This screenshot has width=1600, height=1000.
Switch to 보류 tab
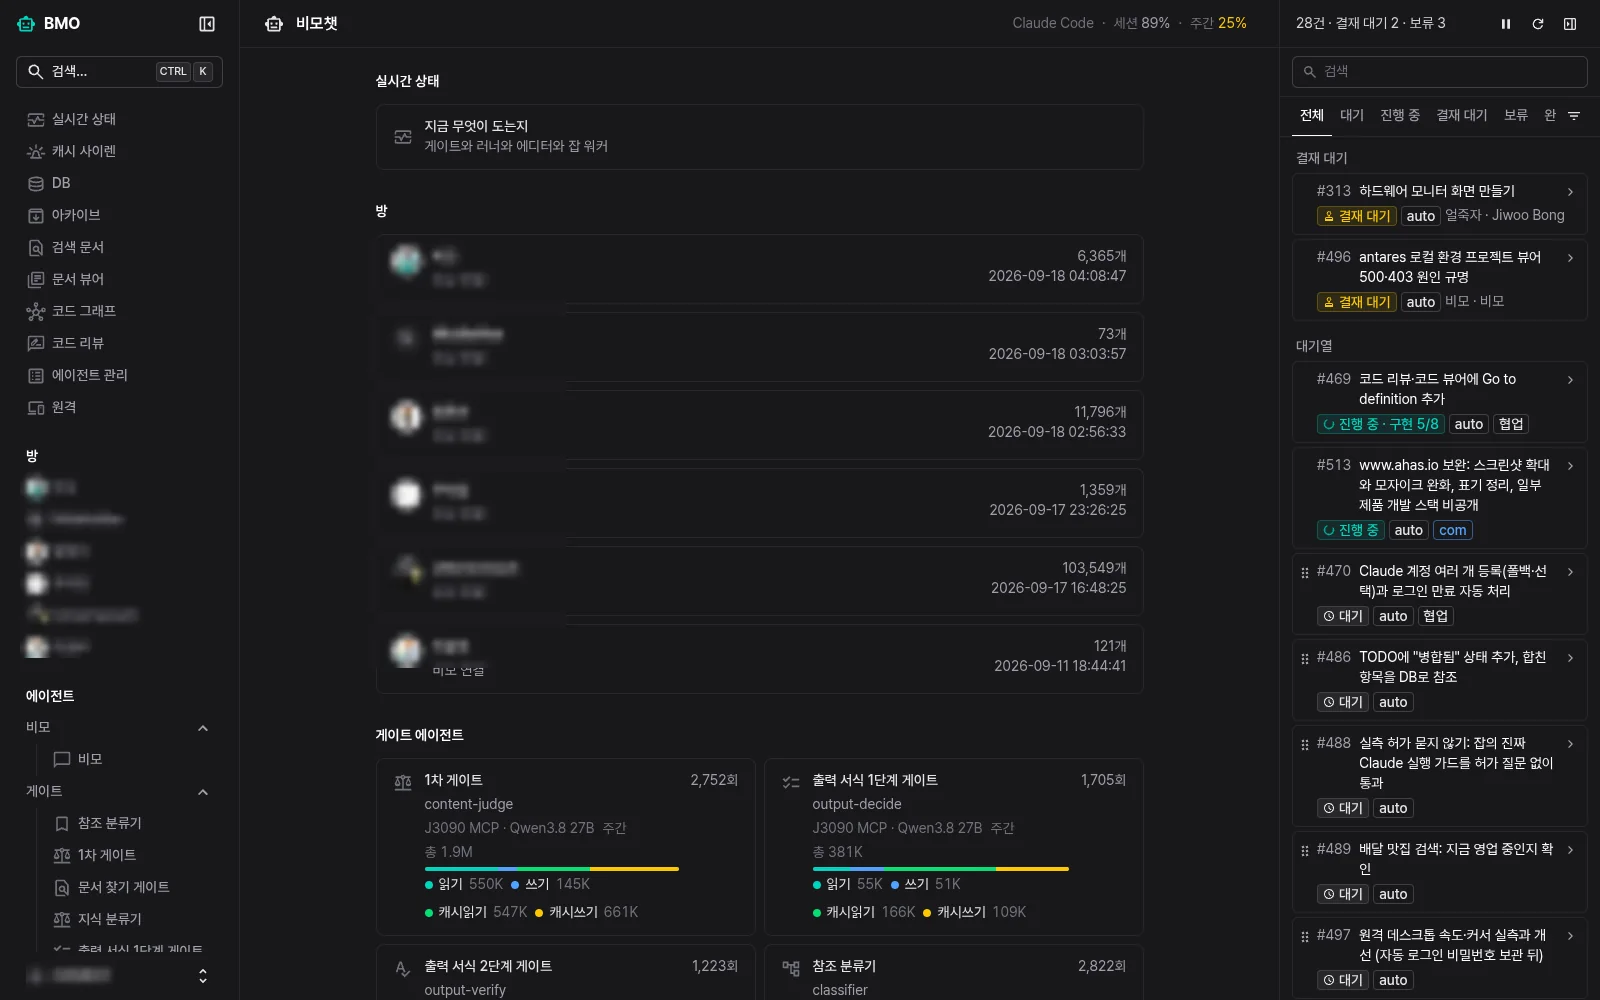coord(1516,115)
